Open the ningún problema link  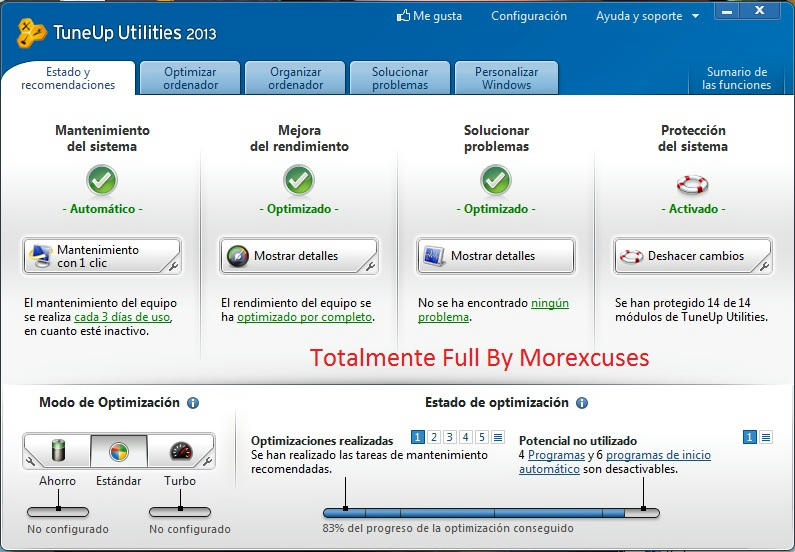click(493, 310)
